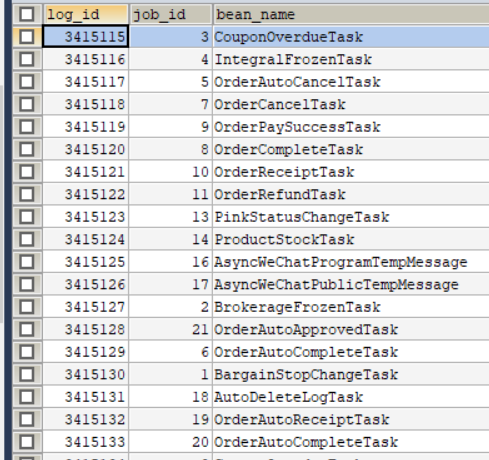The width and height of the screenshot is (489, 460).
Task: Select the log_id cell 3415117
Action: (86, 82)
